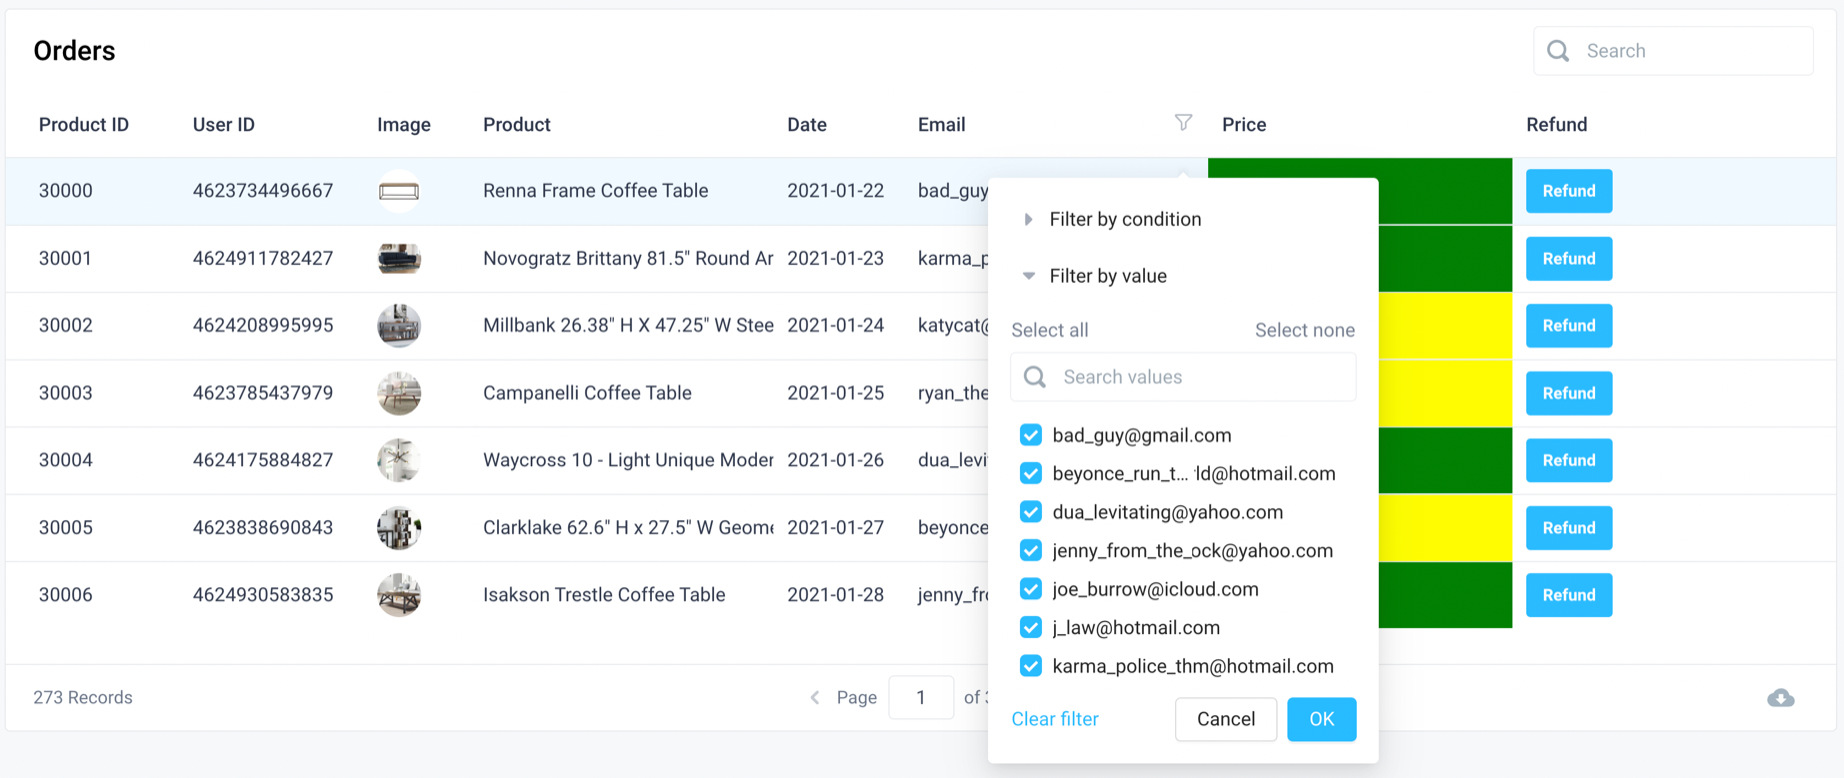
Task: Select date 2021-01-28 cell
Action: point(836,595)
